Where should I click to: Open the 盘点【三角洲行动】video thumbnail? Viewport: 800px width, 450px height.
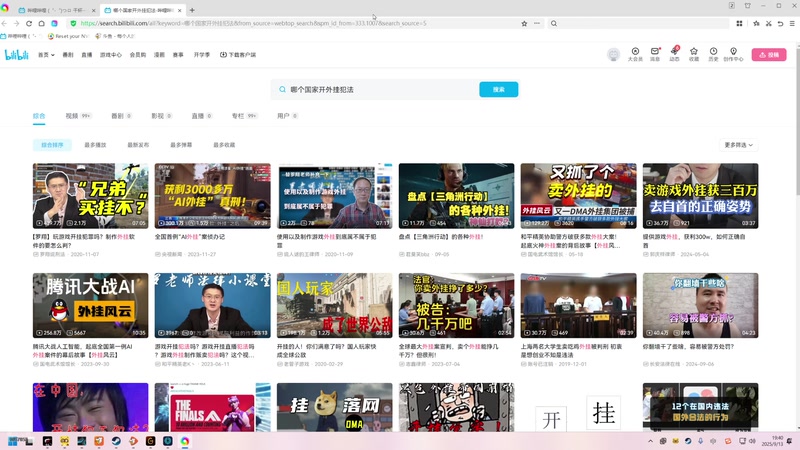pos(457,196)
